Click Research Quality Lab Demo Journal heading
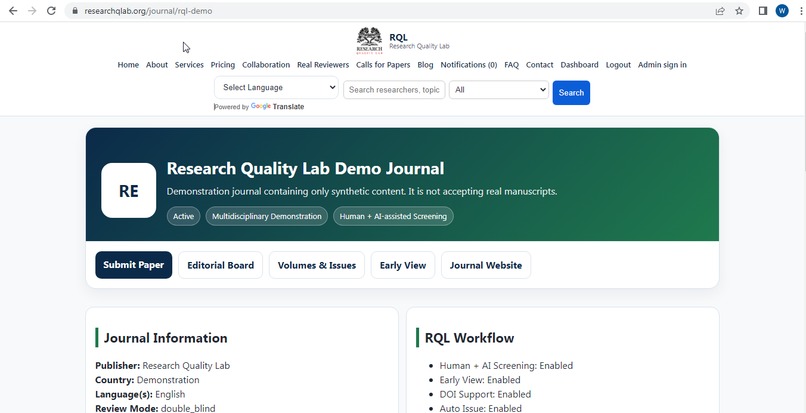 [305, 169]
